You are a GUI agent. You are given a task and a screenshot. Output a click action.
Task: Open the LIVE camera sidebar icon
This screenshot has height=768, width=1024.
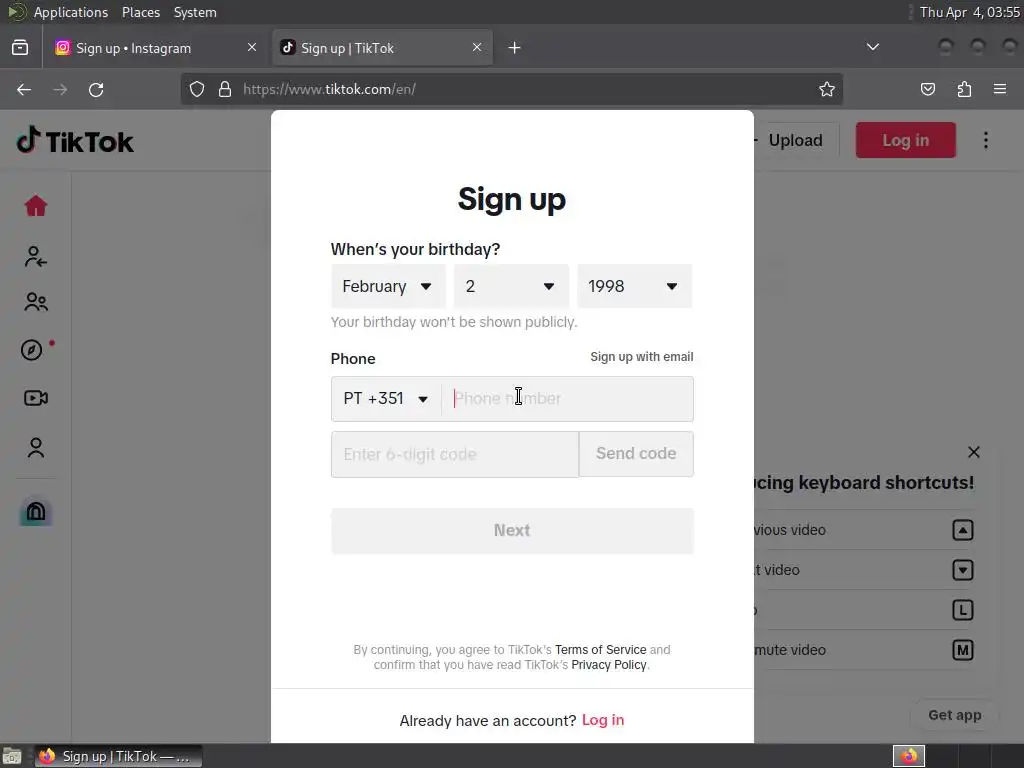tap(36, 398)
